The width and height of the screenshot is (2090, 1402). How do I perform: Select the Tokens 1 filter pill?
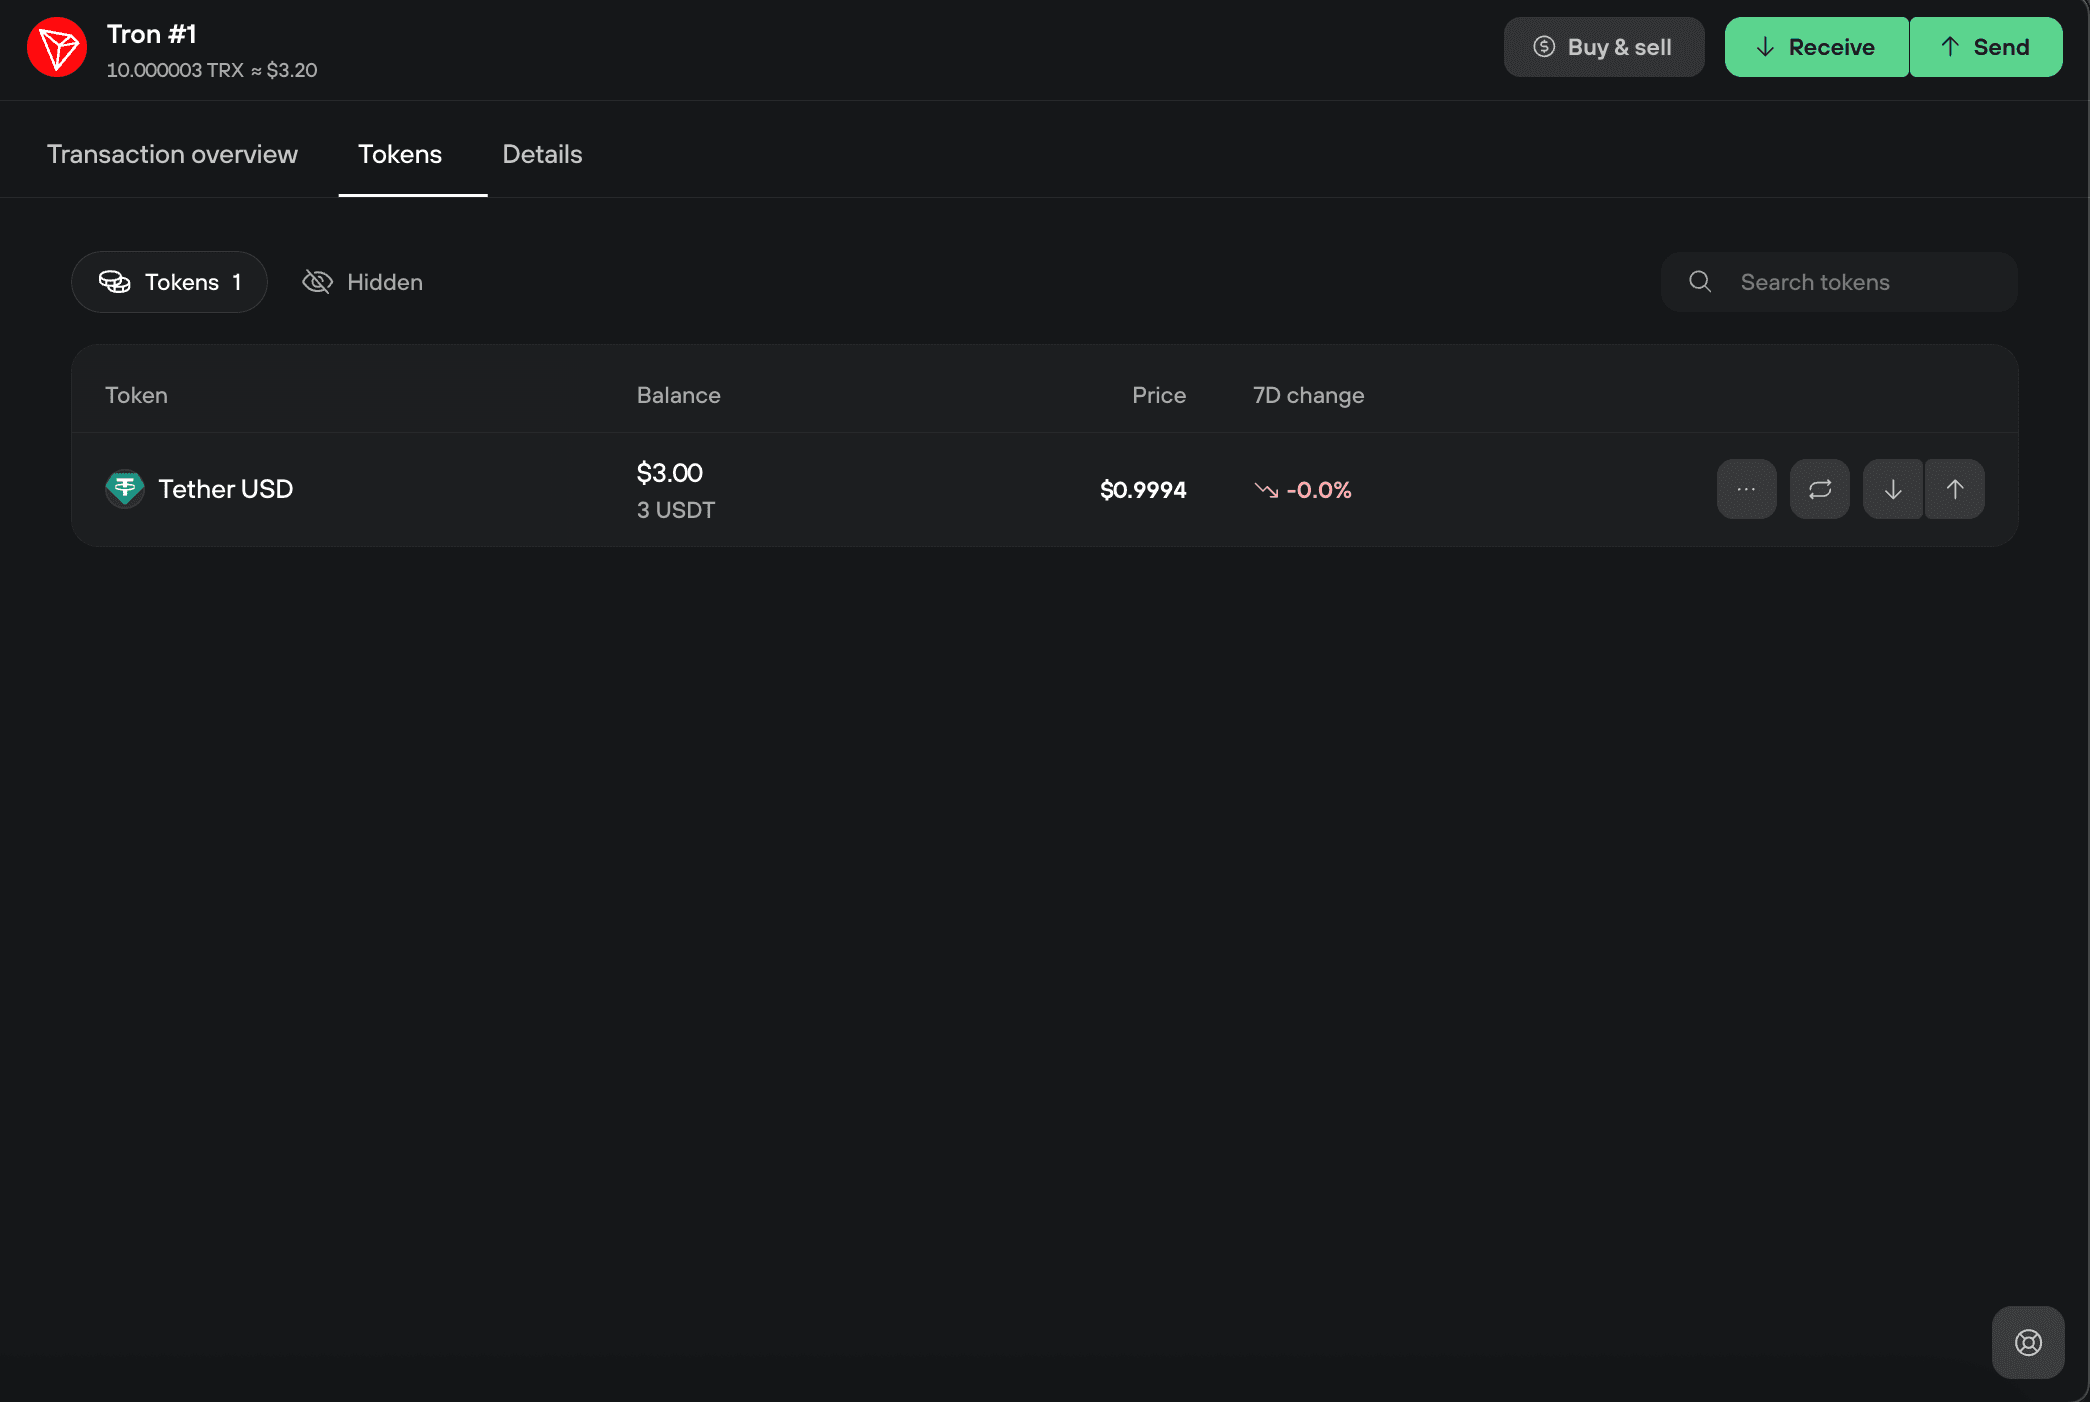click(x=169, y=282)
